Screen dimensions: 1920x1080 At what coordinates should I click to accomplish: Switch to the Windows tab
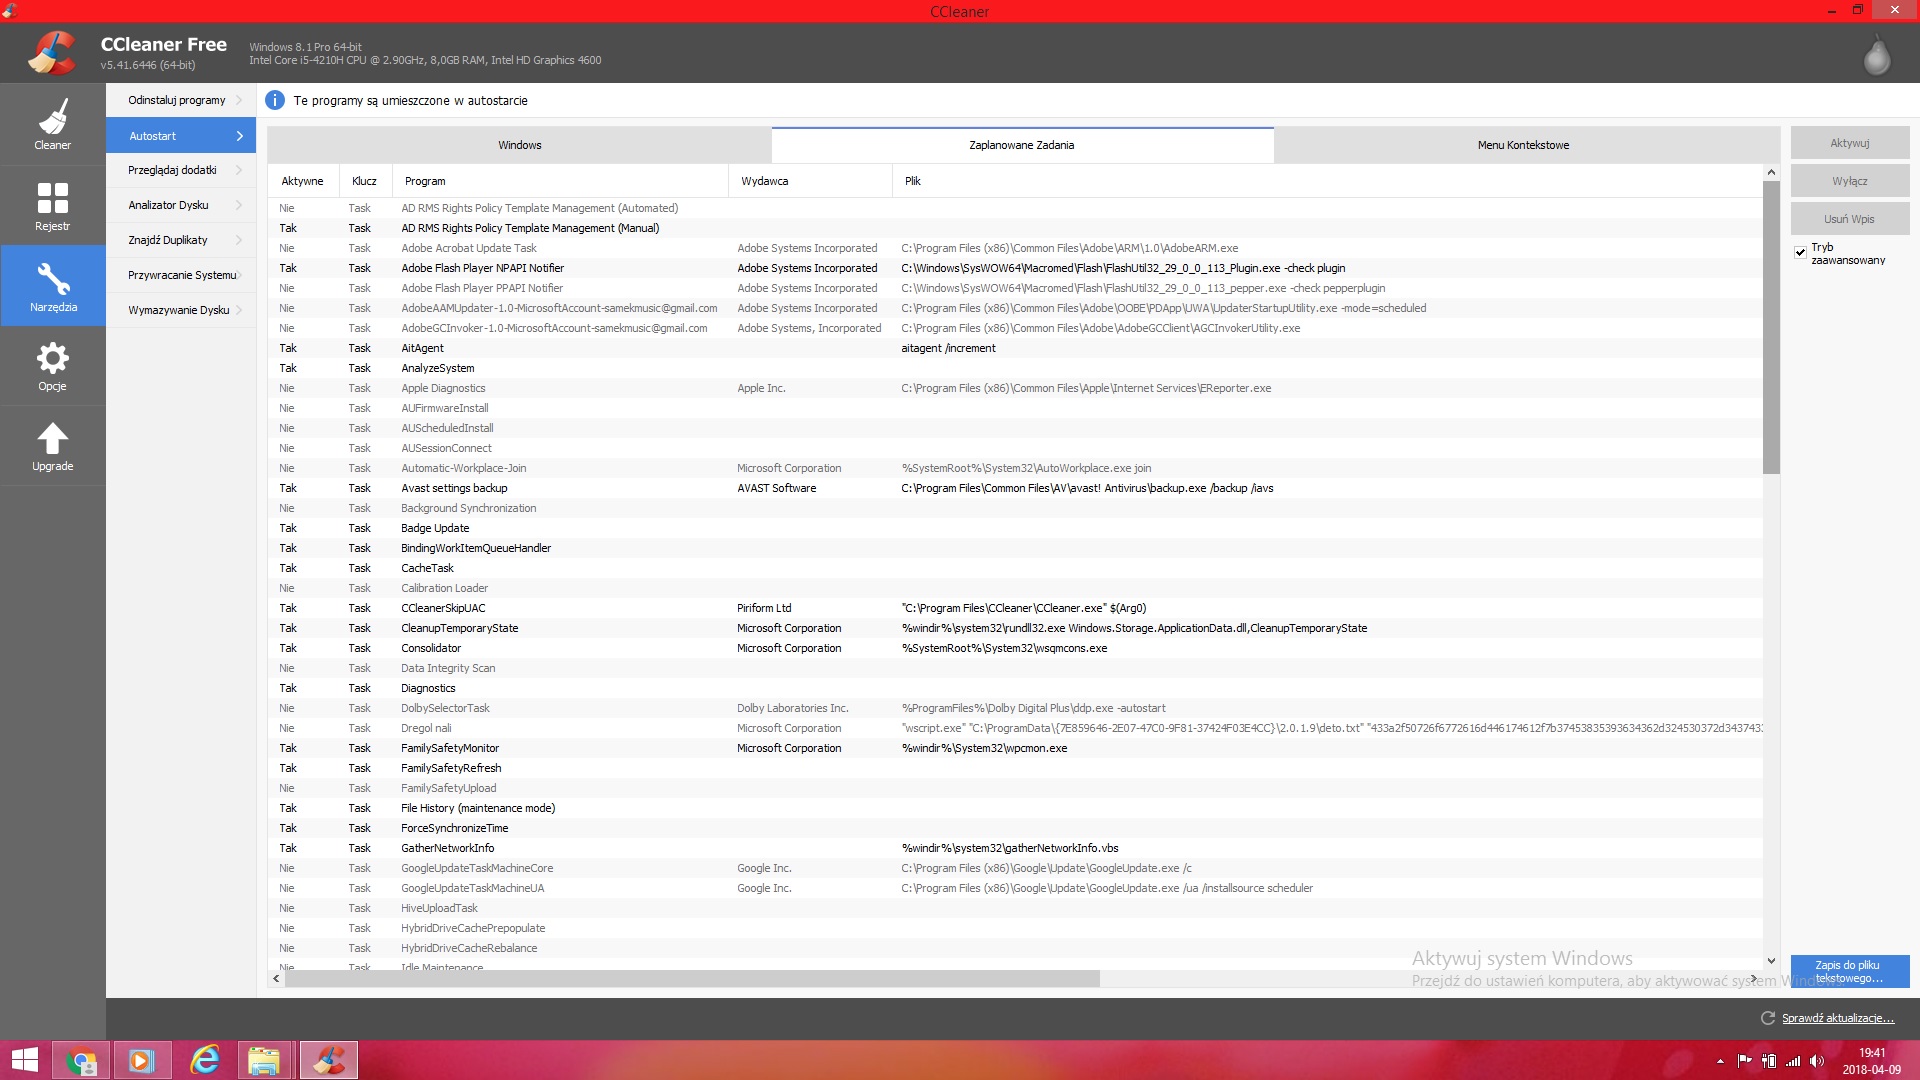tap(519, 145)
